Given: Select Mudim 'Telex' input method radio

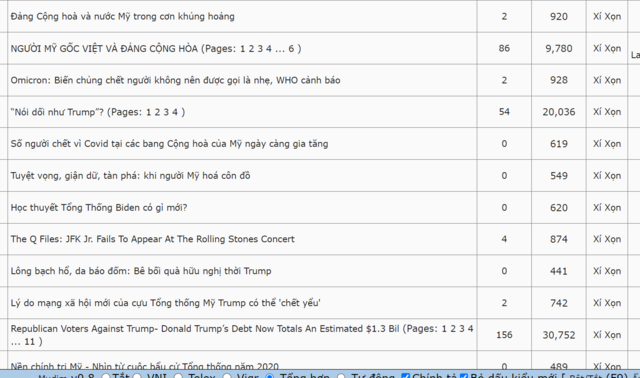Looking at the screenshot, I should [x=178, y=376].
